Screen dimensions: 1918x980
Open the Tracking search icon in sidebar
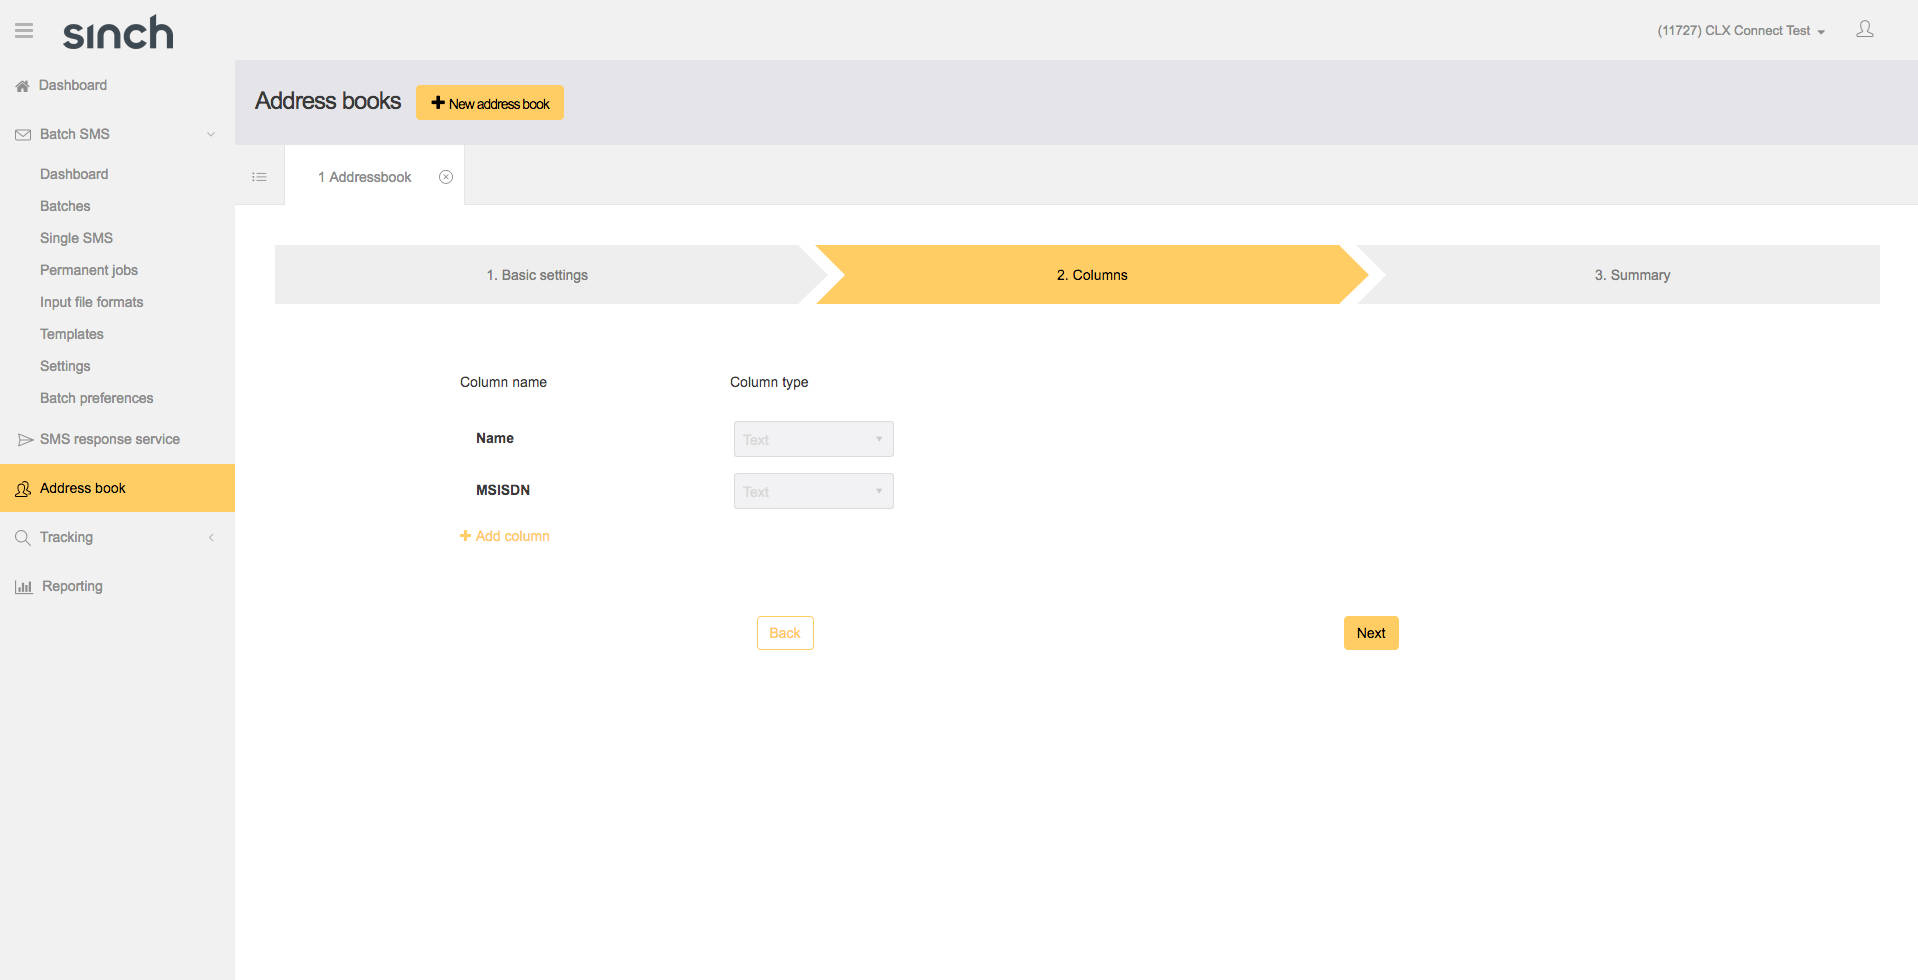click(23, 537)
